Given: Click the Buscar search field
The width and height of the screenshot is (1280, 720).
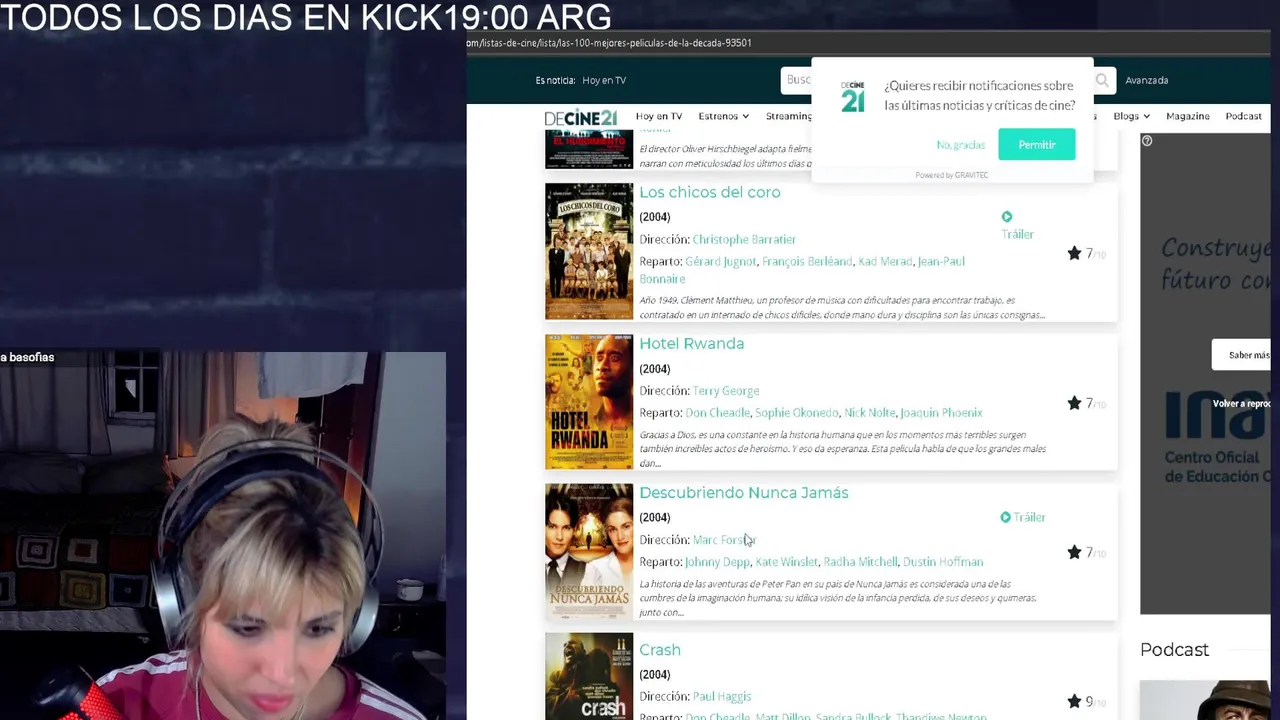Looking at the screenshot, I should point(798,80).
